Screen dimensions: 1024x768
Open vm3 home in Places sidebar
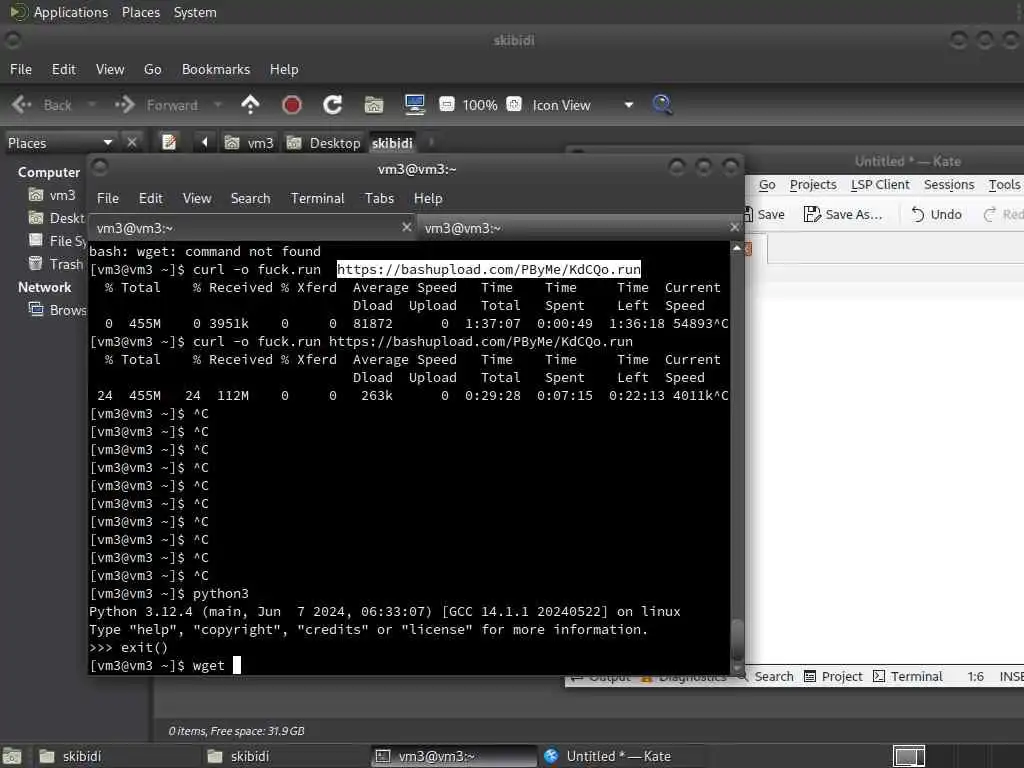pyautogui.click(x=52, y=195)
